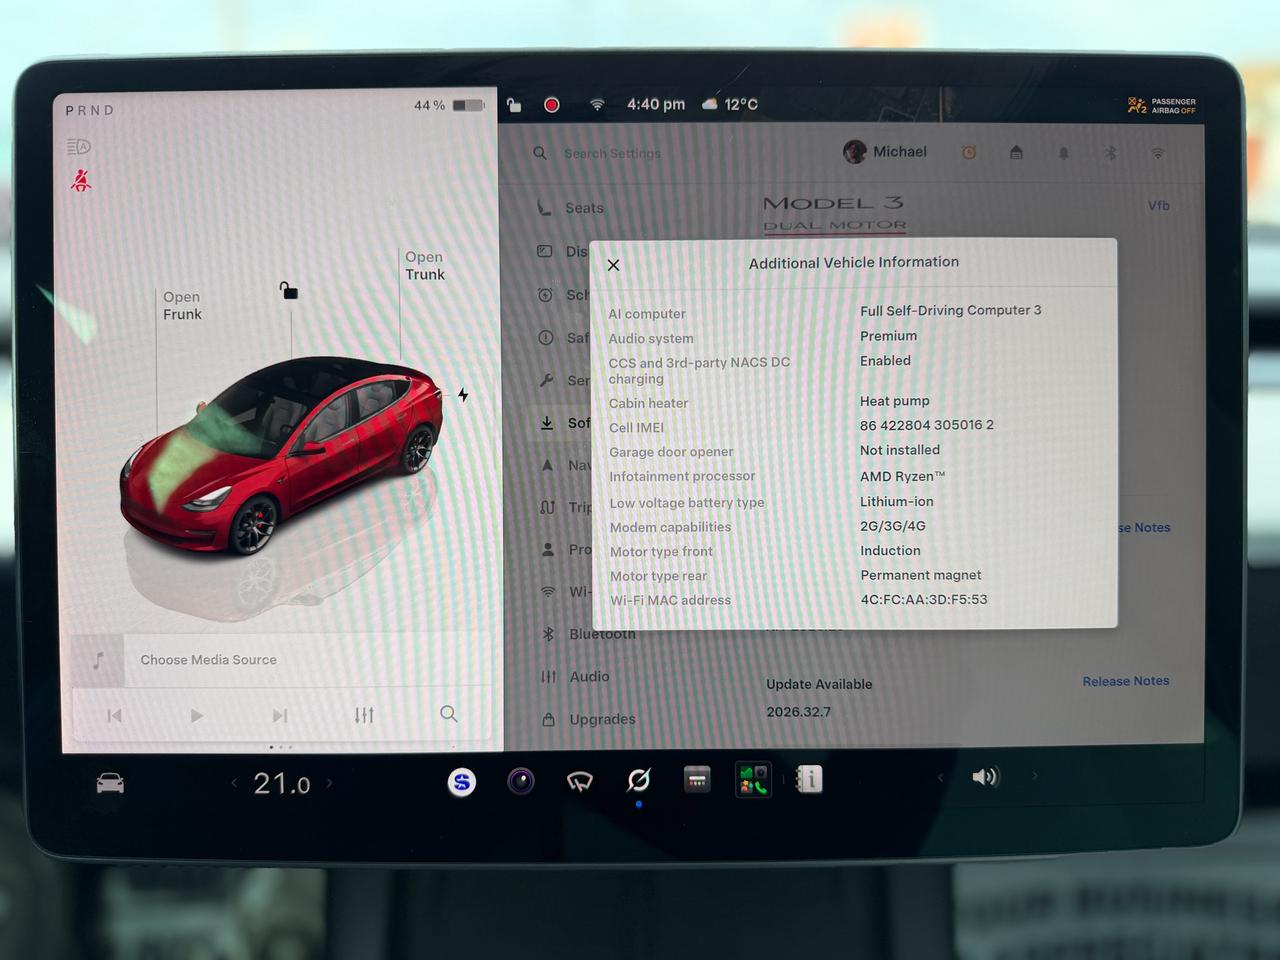Tap the HomeLink garage icon
Screen dimensions: 1280x960
1016,152
